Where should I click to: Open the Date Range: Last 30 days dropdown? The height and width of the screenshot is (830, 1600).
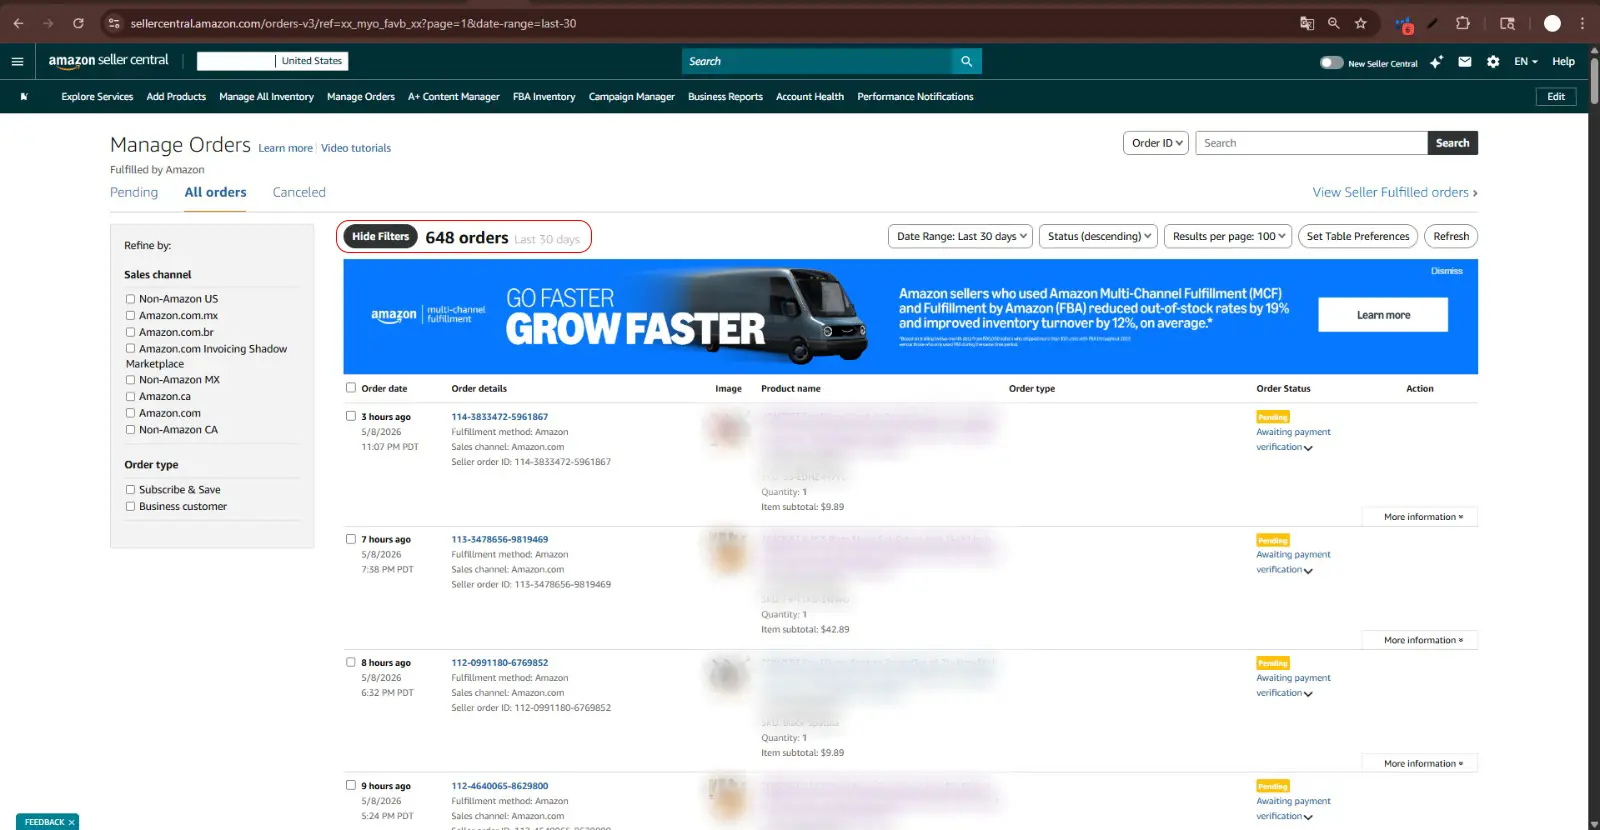[x=961, y=236]
